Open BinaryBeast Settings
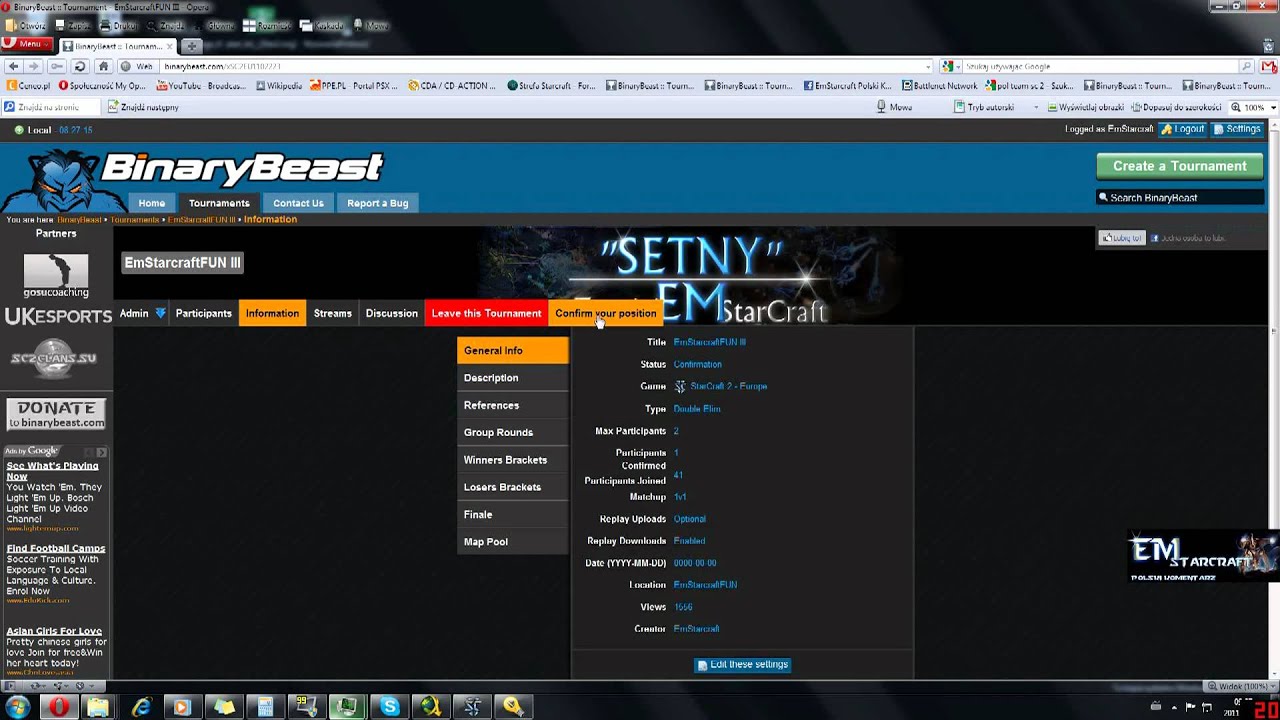This screenshot has width=1280, height=720. click(1238, 129)
